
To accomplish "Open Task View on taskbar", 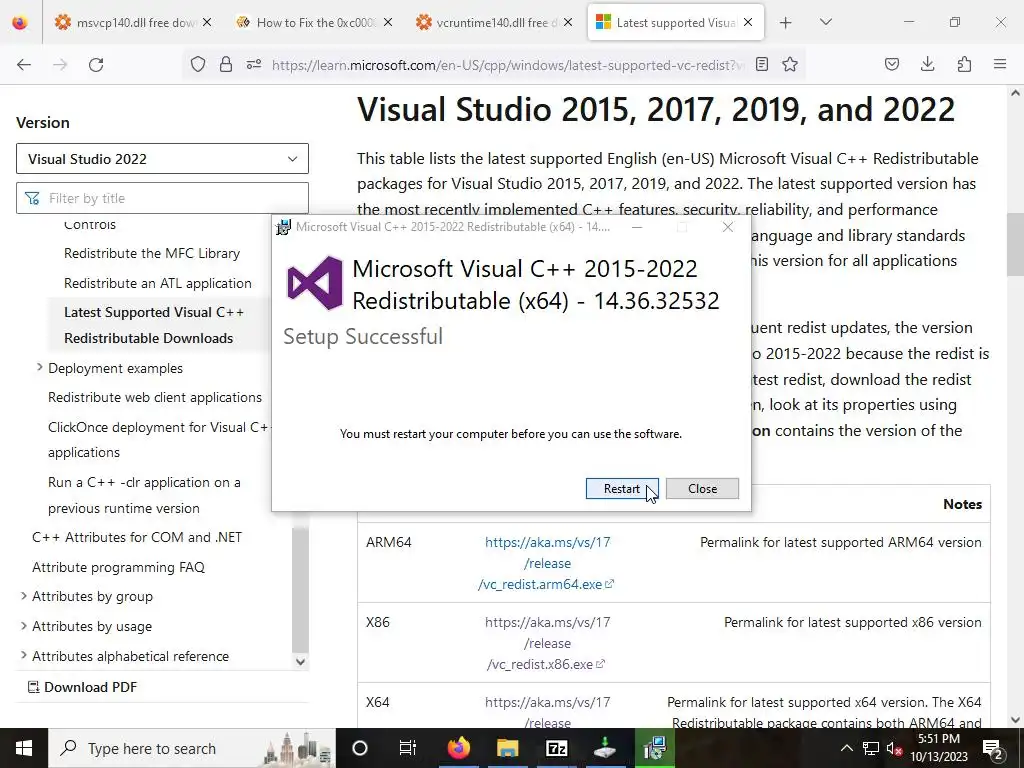I will (408, 748).
